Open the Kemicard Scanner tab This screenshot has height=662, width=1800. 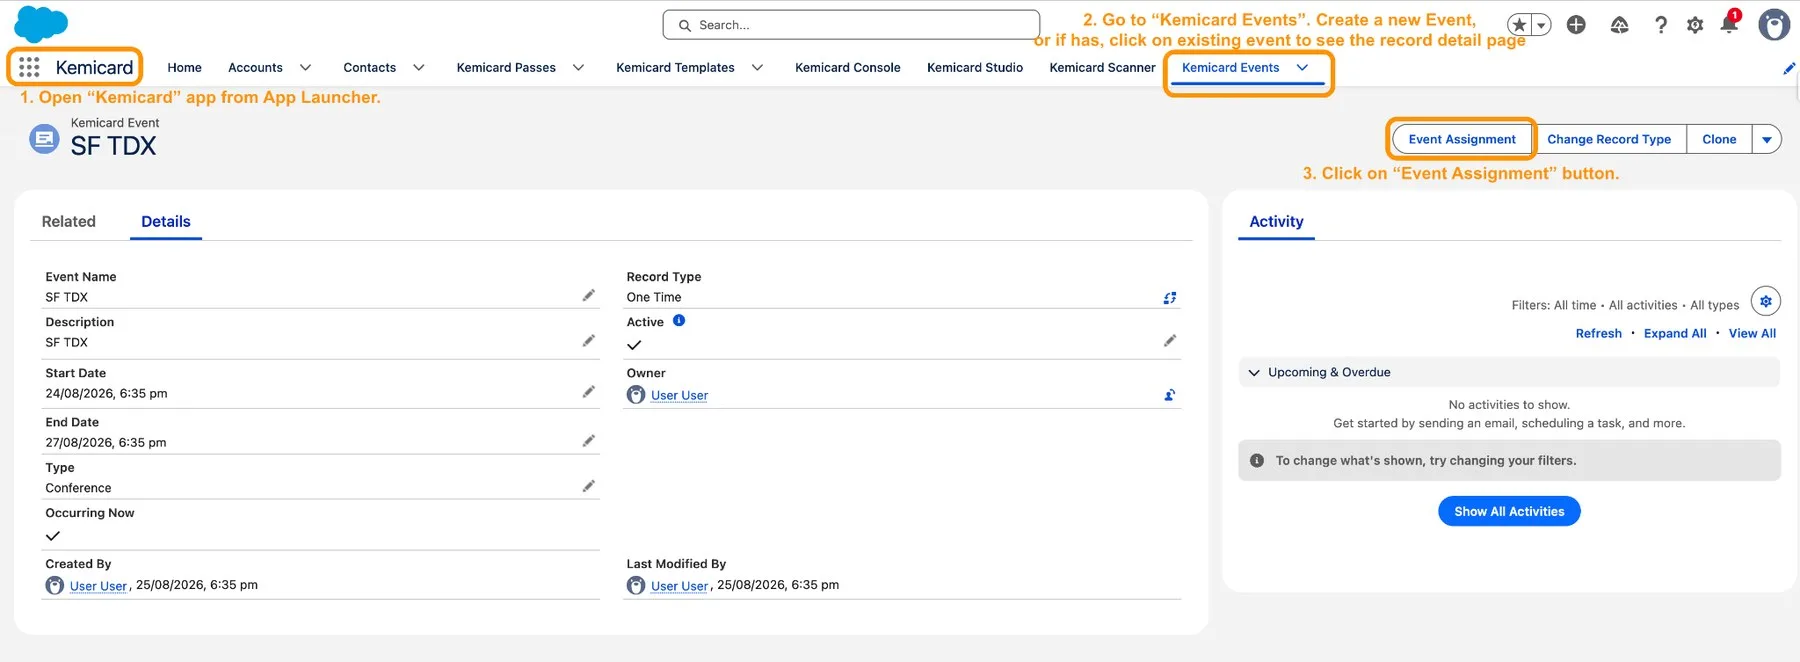tap(1102, 68)
